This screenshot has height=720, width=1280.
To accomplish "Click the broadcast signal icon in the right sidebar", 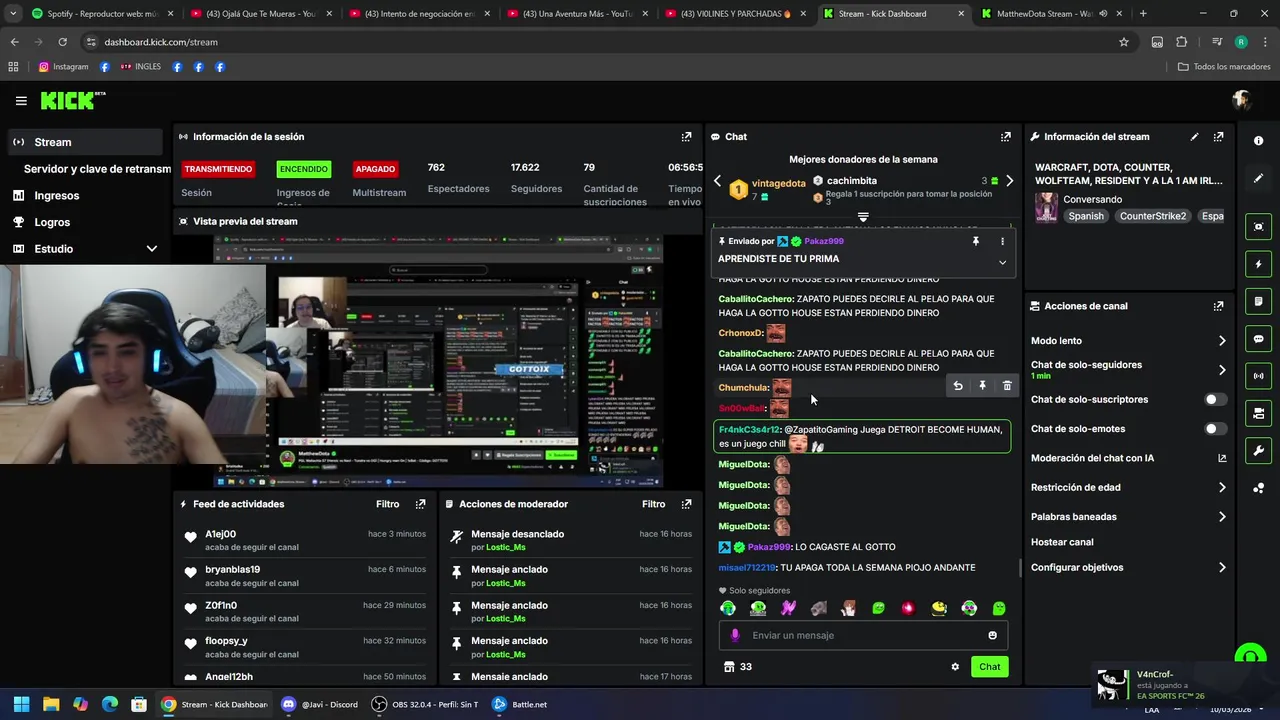I will [1258, 376].
